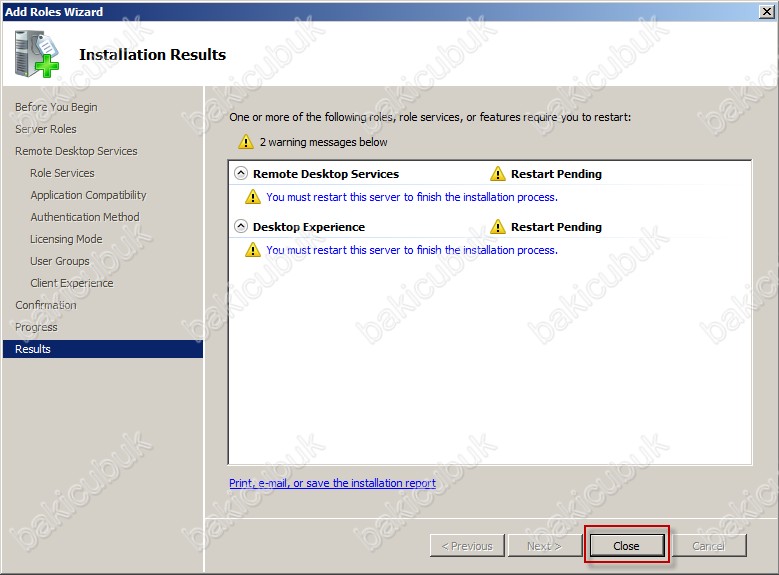The image size is (779, 575).
Task: Click Restart Pending warning icon for Desktop Experience
Action: click(497, 227)
